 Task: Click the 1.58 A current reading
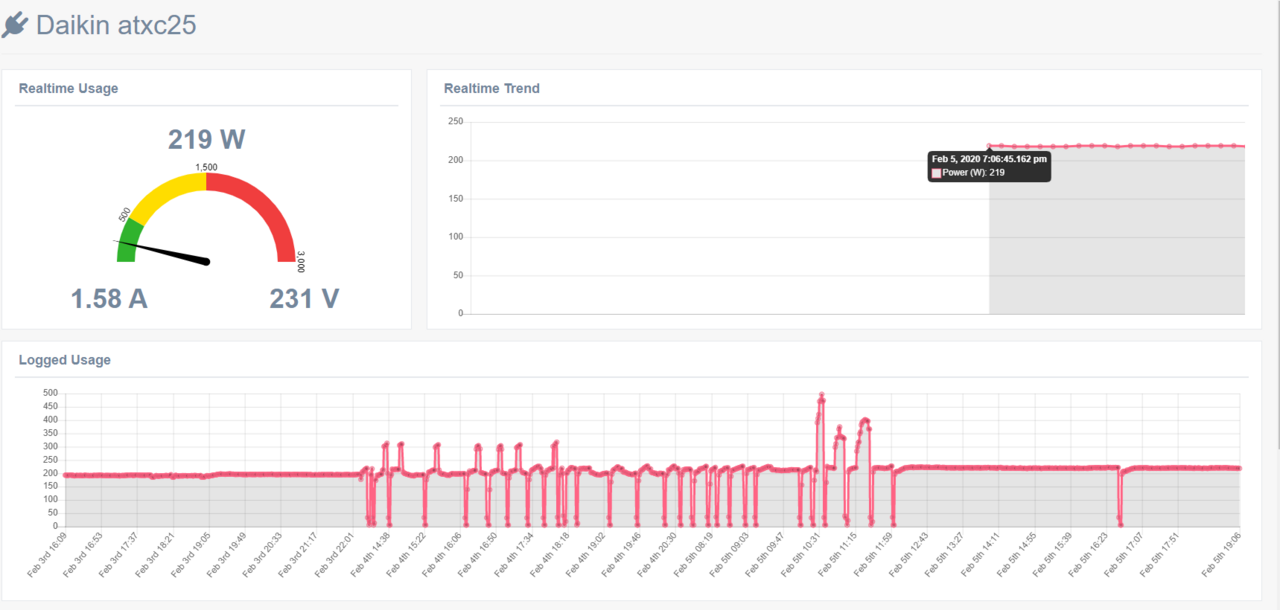(x=109, y=298)
